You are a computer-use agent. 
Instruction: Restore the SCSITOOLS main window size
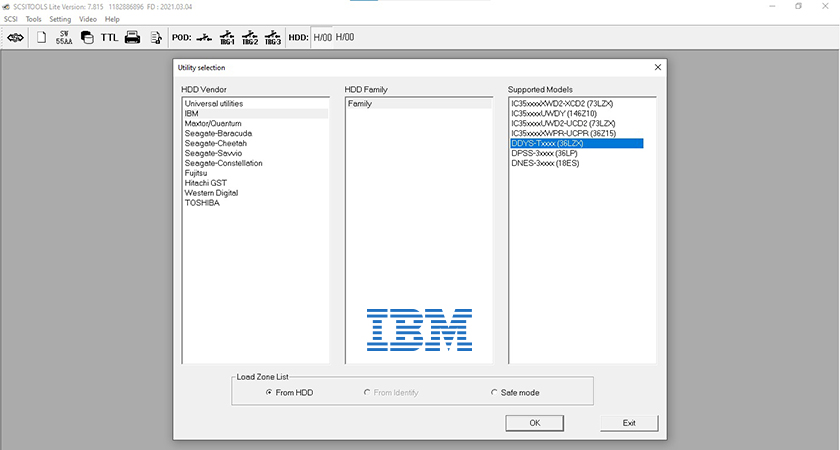pyautogui.click(x=798, y=6)
